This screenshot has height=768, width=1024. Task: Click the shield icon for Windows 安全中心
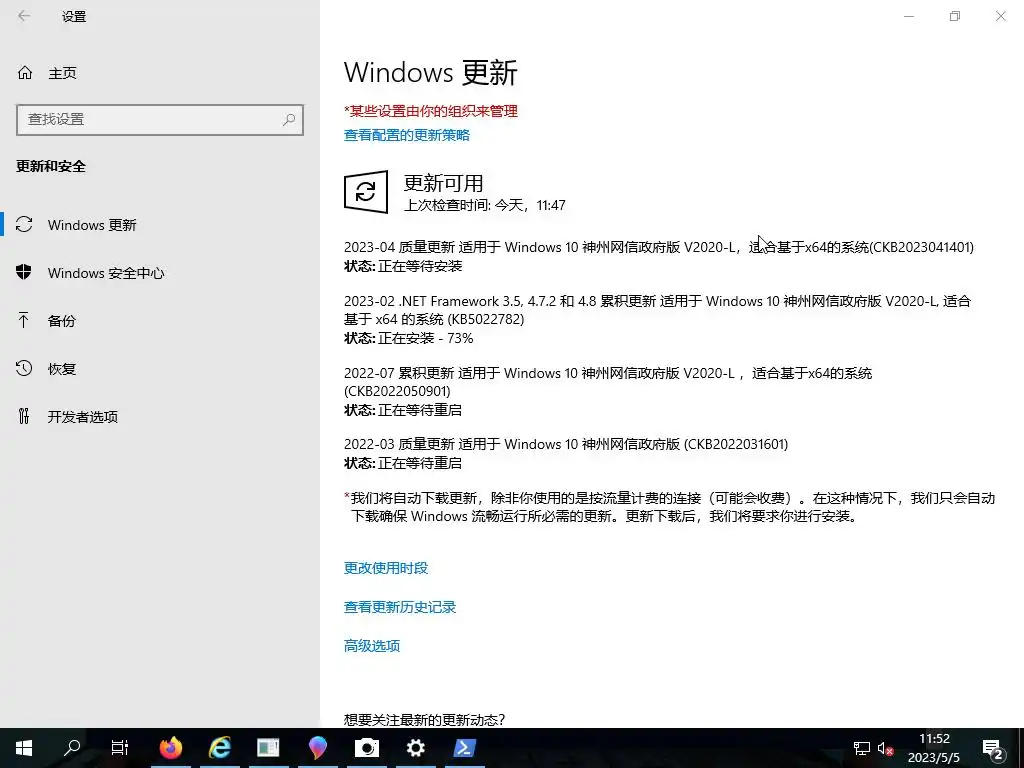(24, 272)
